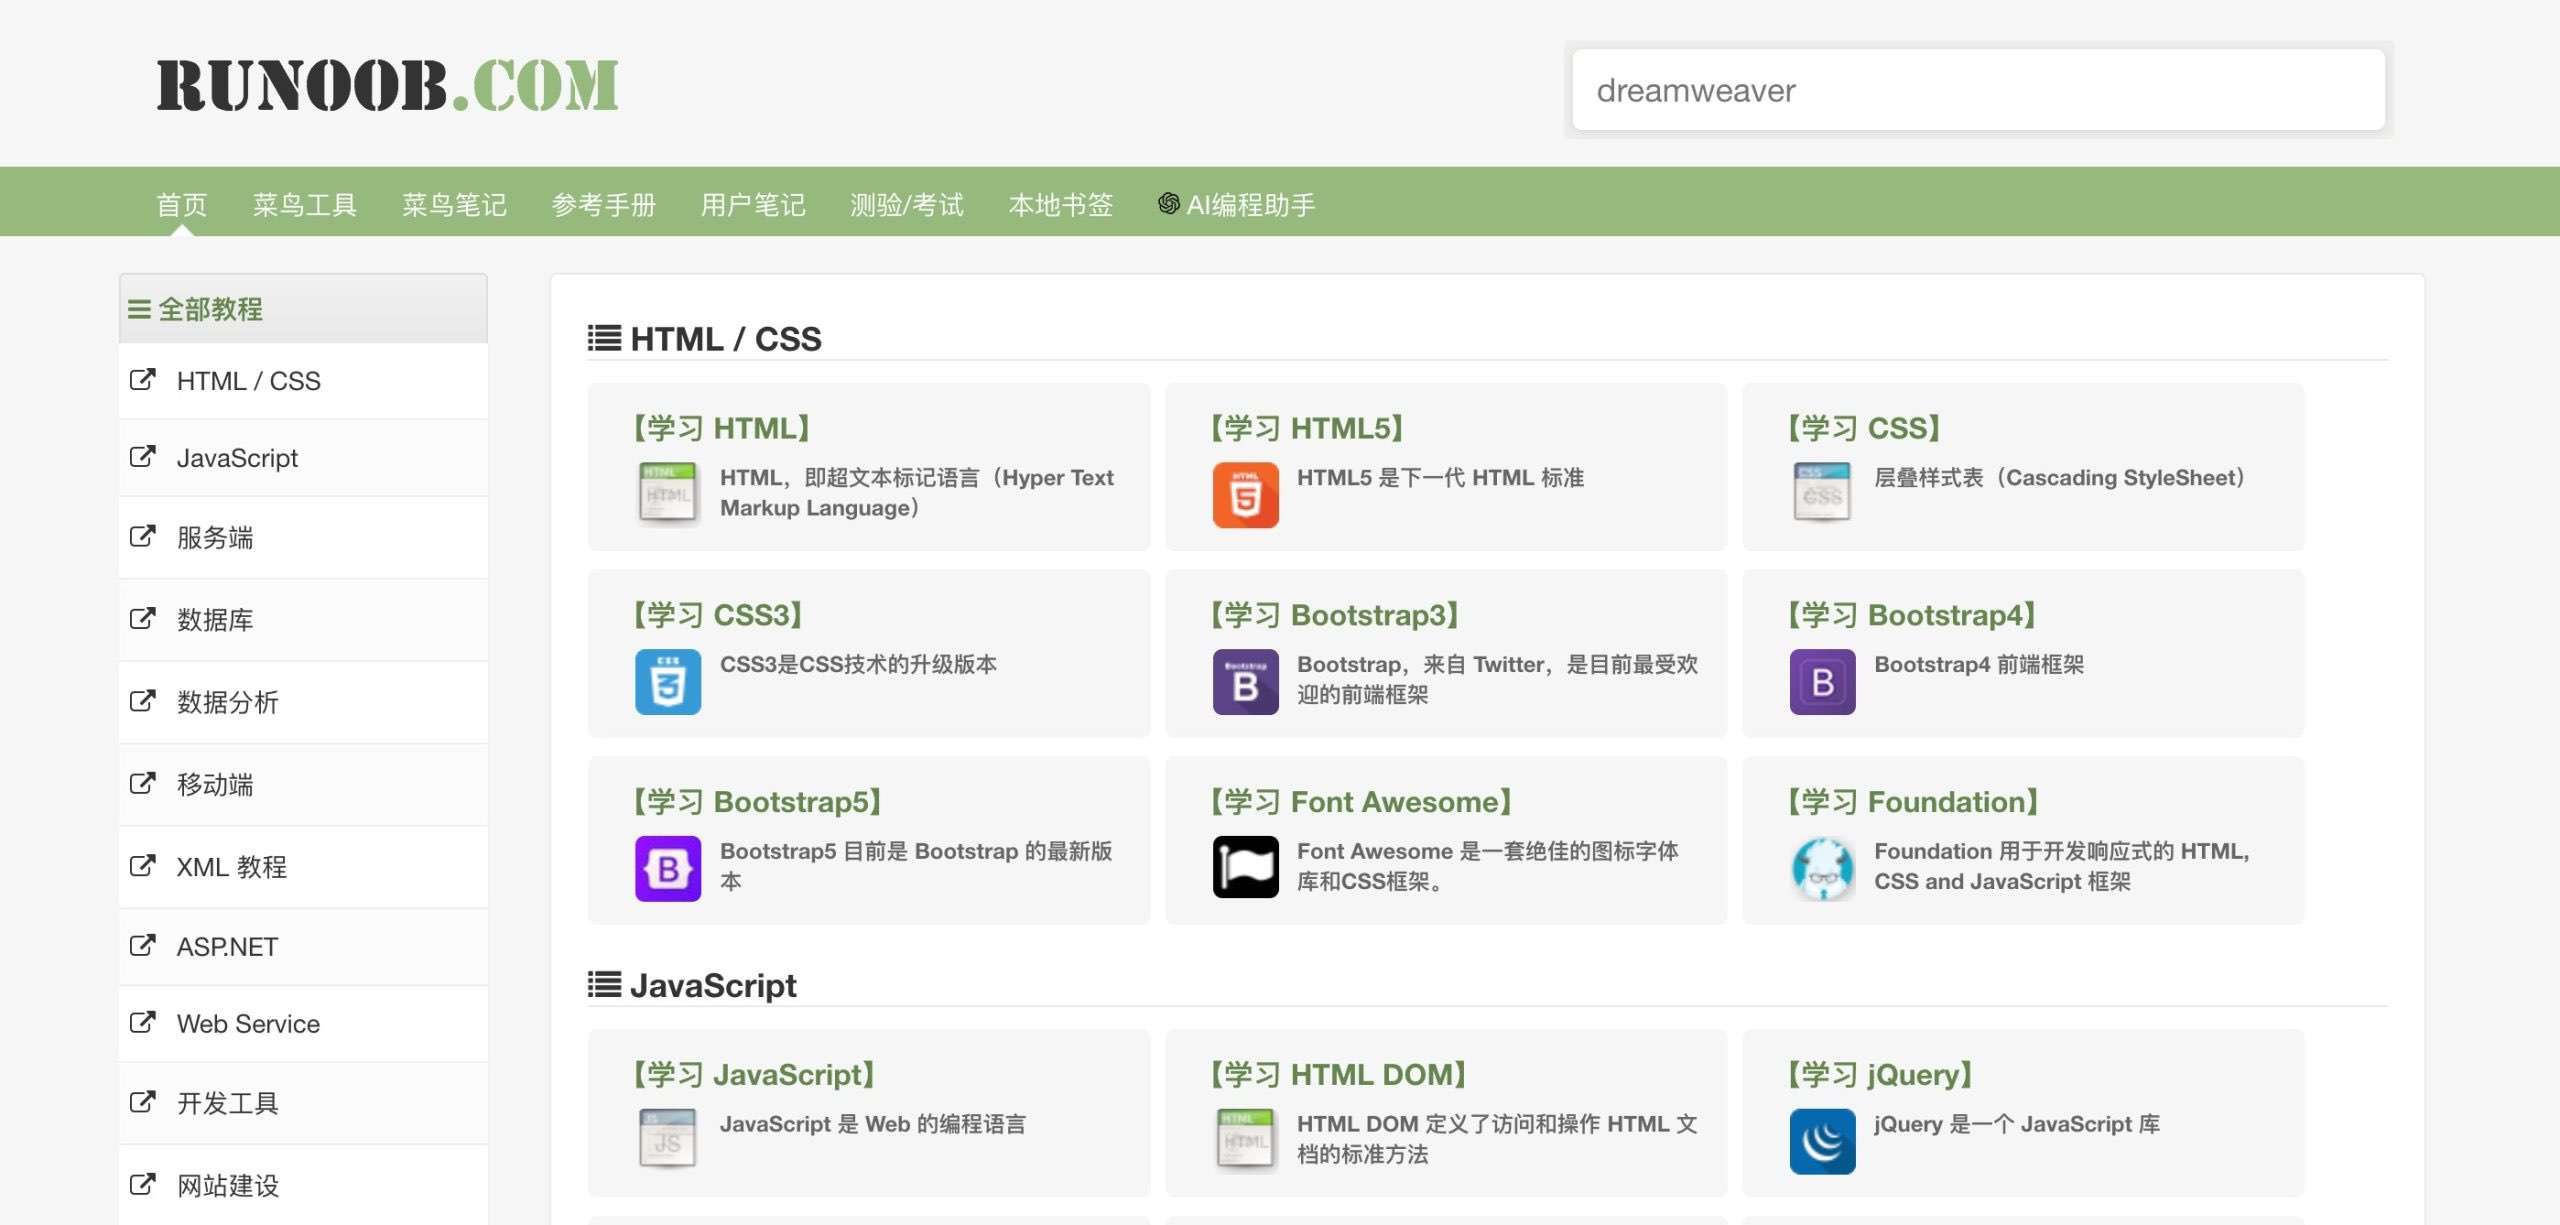Click 'JavaScript 是 Web 的编程语言' description text
The image size is (2560, 1225).
click(873, 1125)
